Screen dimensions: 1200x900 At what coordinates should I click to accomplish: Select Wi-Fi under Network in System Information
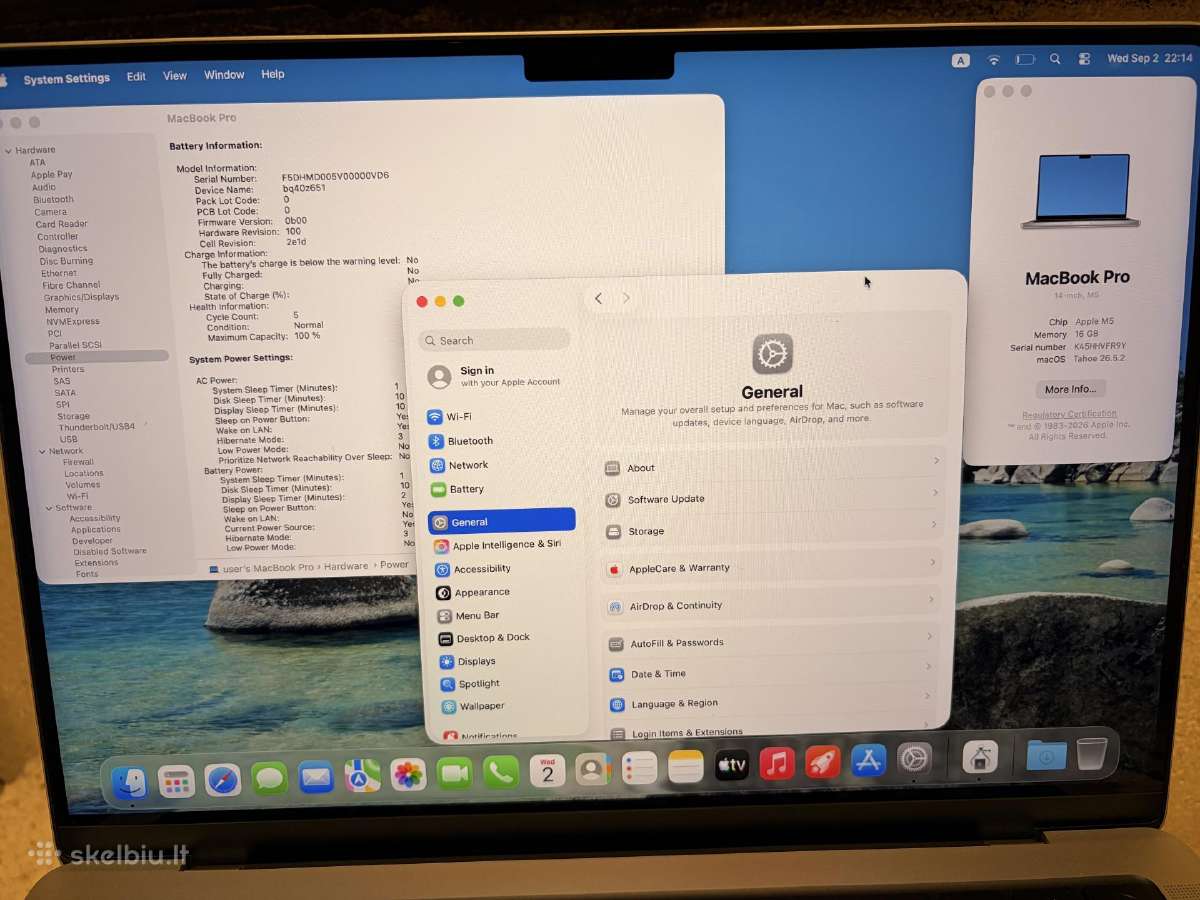click(x=77, y=496)
